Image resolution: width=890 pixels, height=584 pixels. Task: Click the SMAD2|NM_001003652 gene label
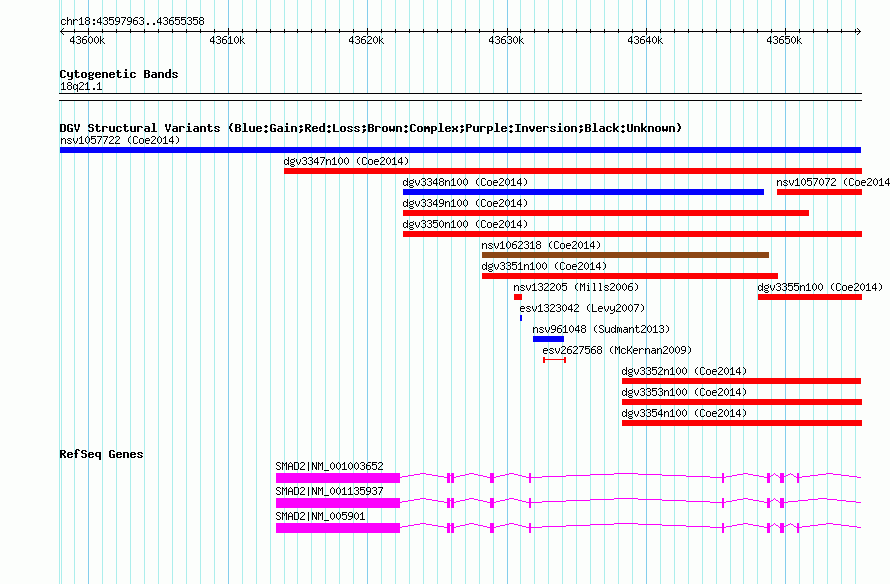pyautogui.click(x=329, y=467)
